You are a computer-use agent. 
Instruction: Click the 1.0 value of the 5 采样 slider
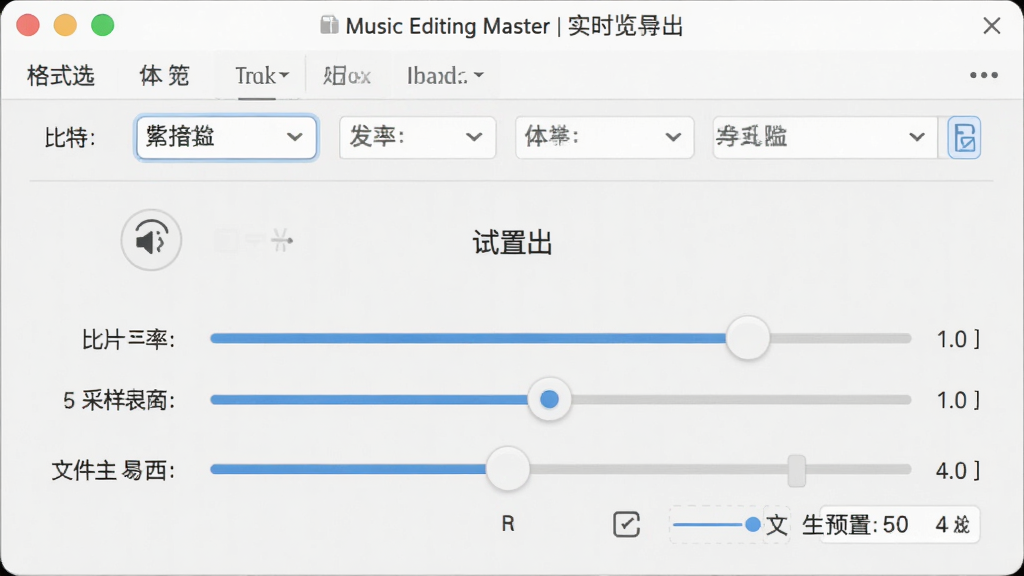click(x=958, y=400)
